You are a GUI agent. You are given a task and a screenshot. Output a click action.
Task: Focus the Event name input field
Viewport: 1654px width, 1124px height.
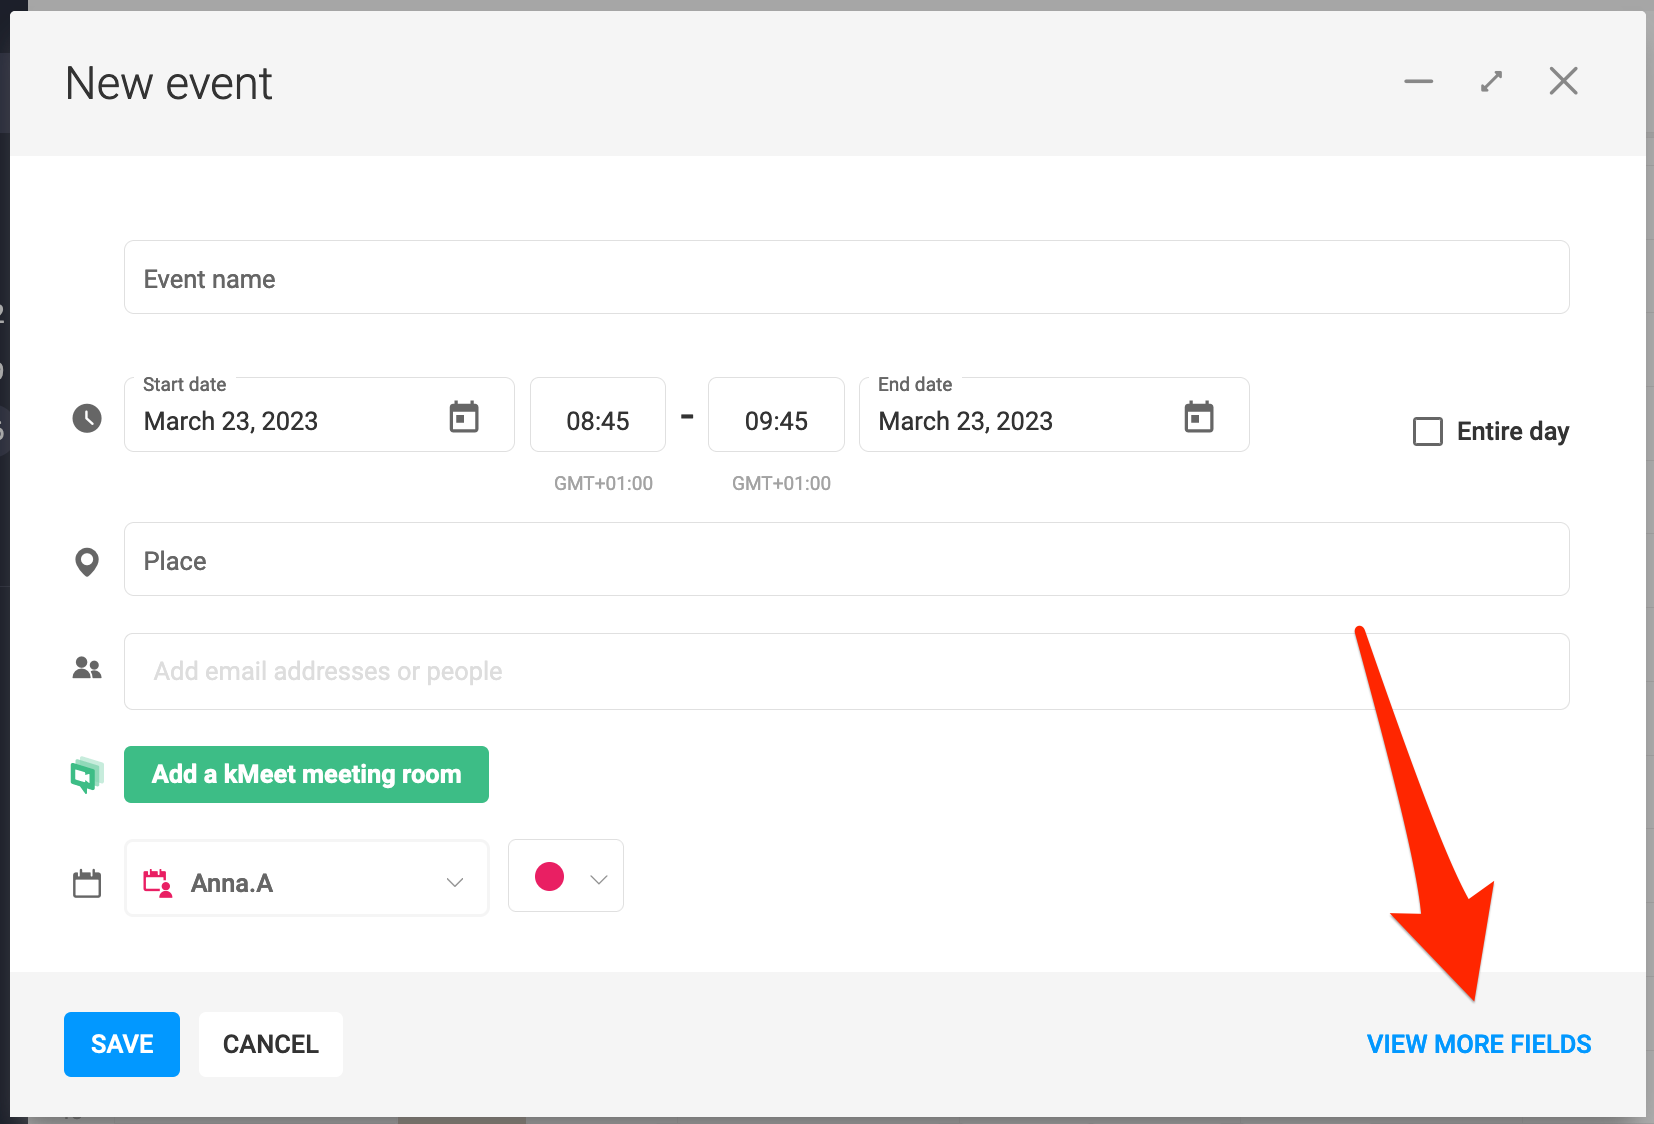point(846,278)
